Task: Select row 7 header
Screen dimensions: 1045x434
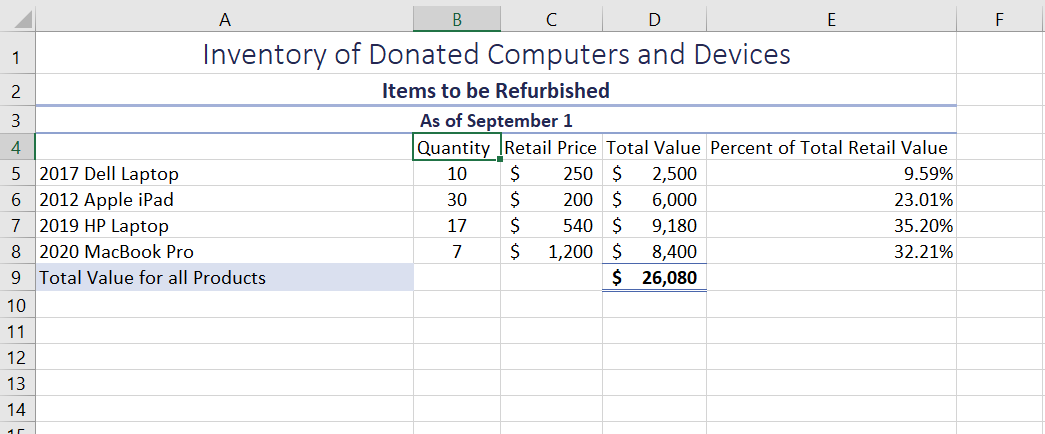Action: pyautogui.click(x=17, y=225)
